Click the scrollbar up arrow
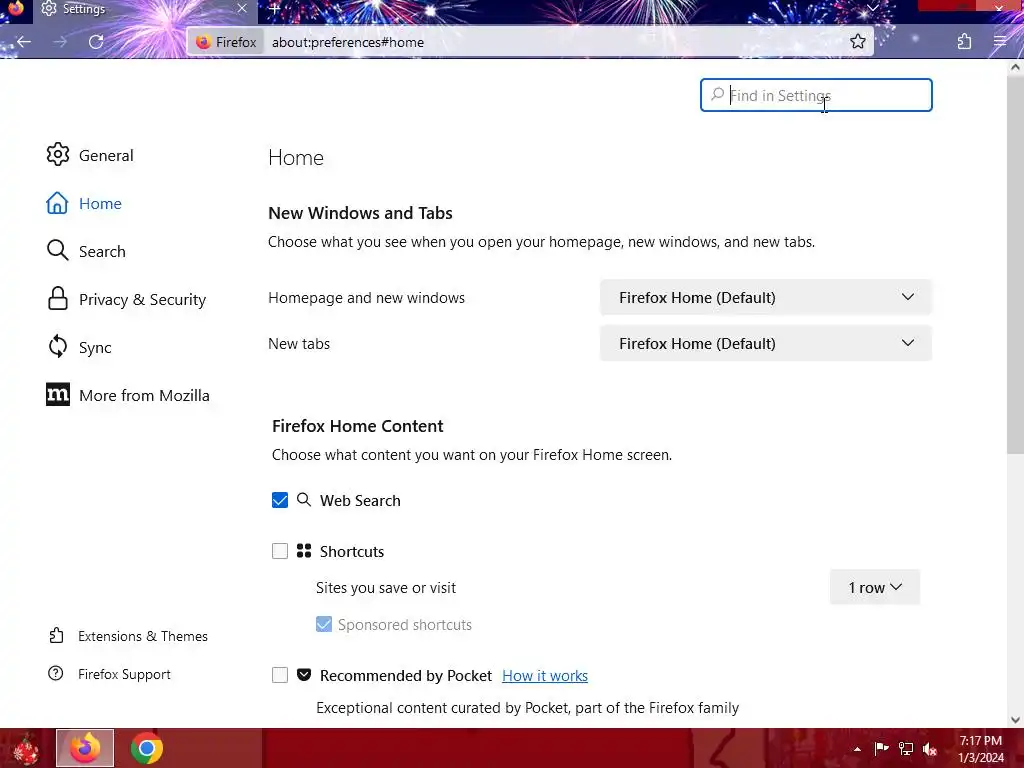Viewport: 1024px width, 768px height. point(1015,67)
